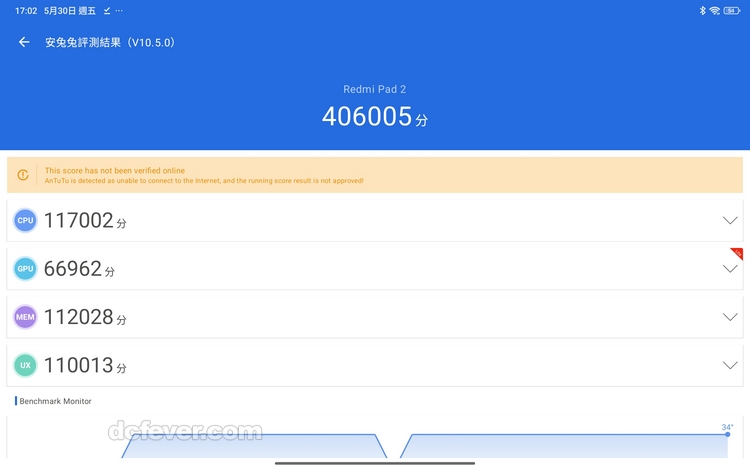This screenshot has height=469, width=750.
Task: Tap the Redmi Pad 2 device name
Action: click(375, 89)
